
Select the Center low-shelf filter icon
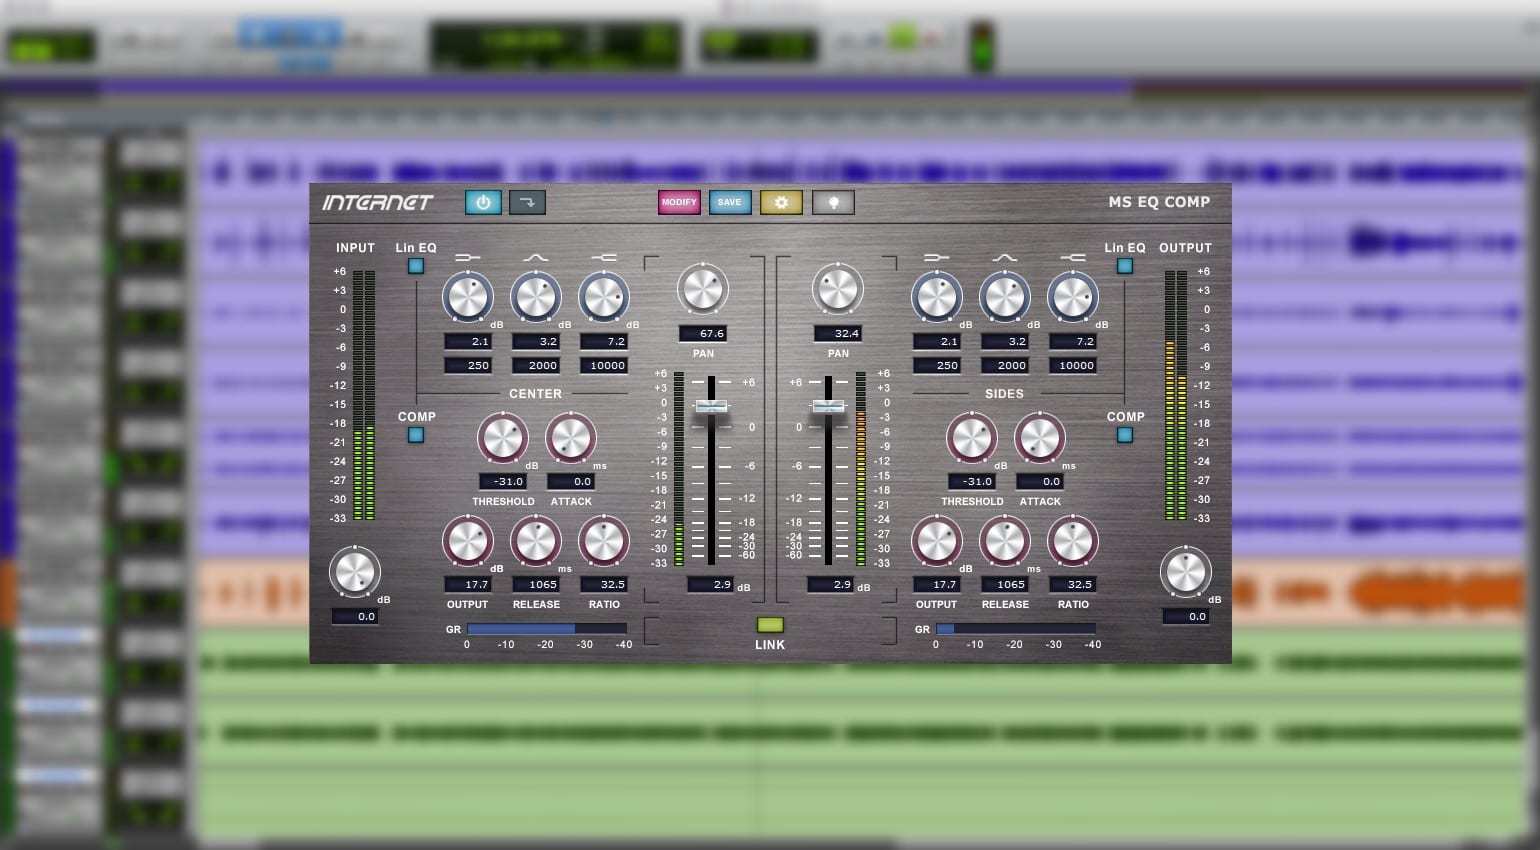coord(467,258)
